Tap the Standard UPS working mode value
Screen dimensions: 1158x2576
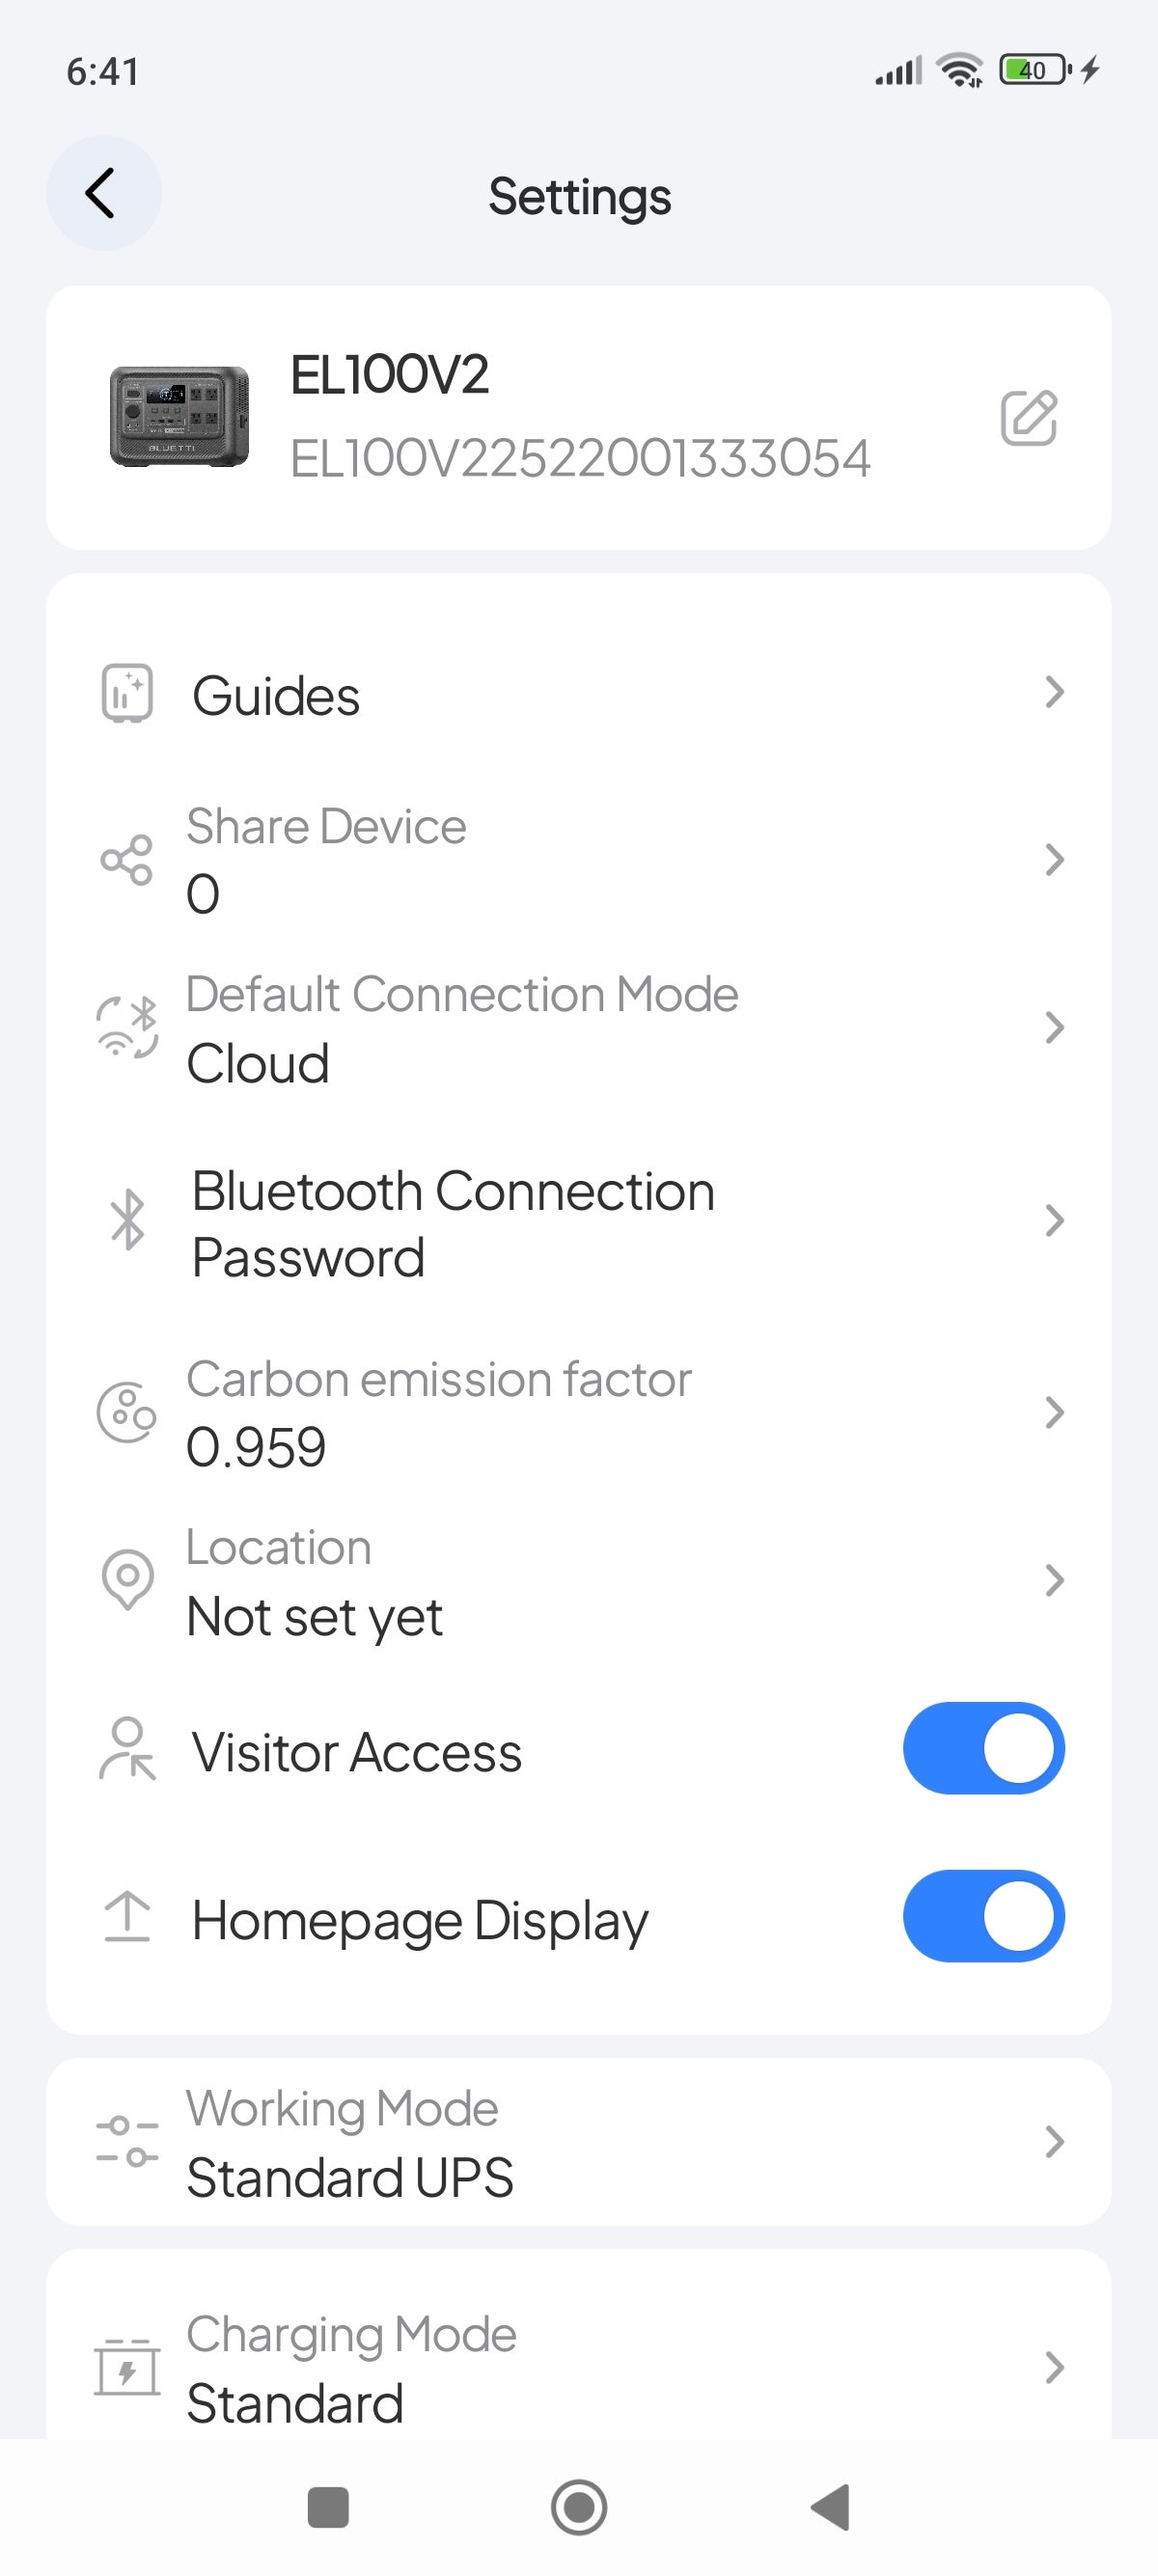(x=350, y=2177)
